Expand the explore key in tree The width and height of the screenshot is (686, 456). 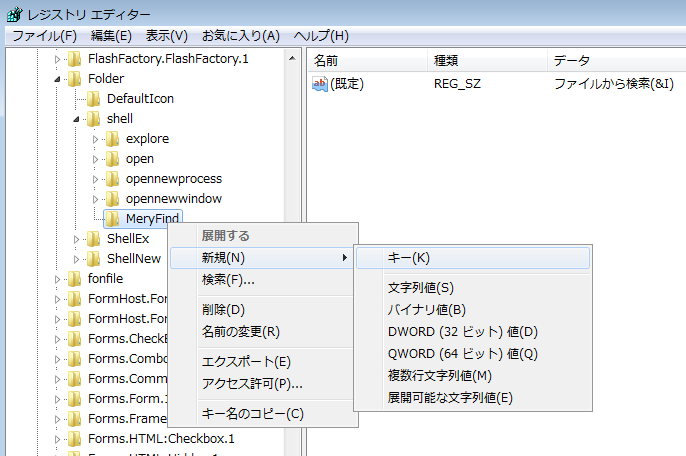point(96,139)
